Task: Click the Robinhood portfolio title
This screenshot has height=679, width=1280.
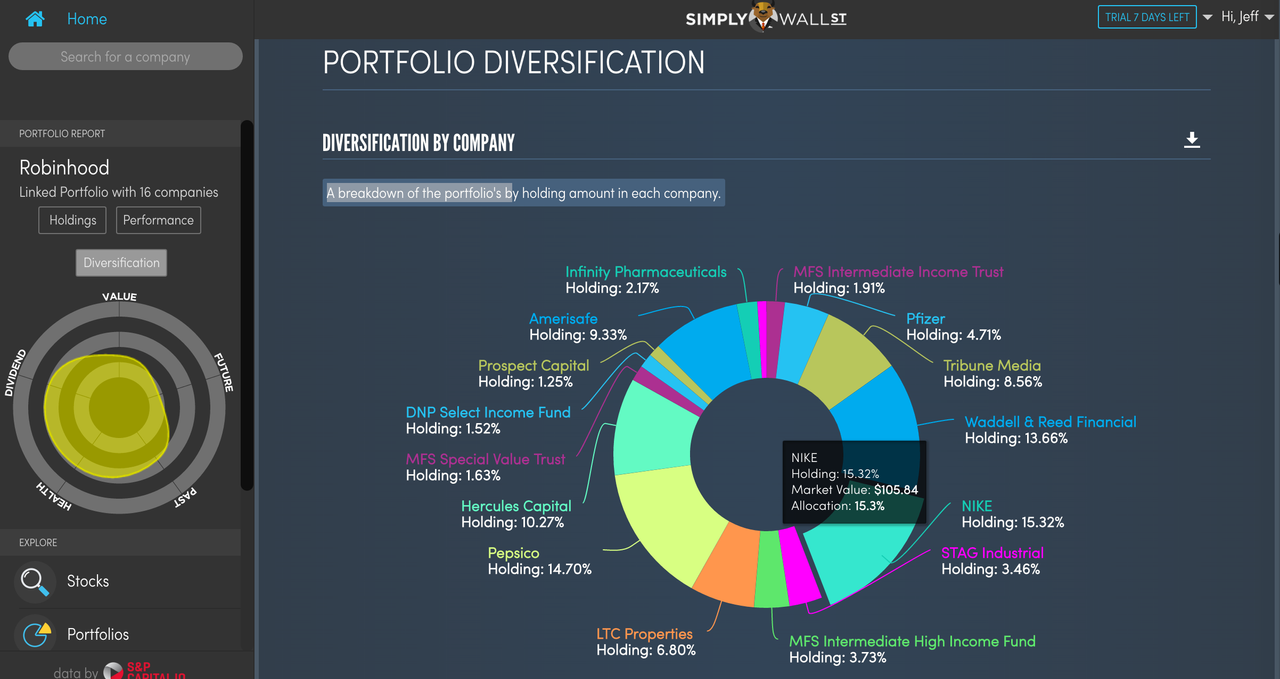Action: point(64,167)
